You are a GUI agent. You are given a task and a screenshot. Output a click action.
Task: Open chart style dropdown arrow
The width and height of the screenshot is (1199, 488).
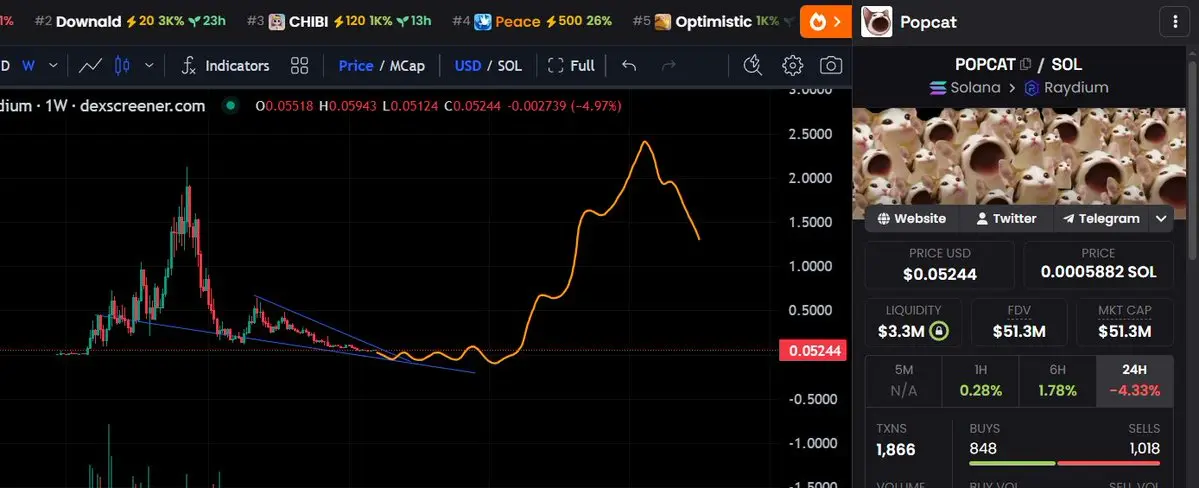tap(149, 66)
